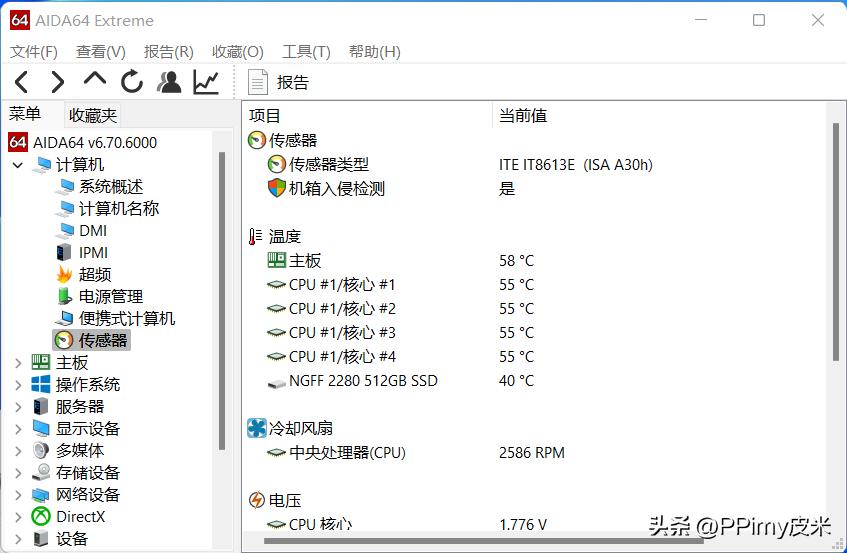Select 便携式计算机 in the tree
The height and width of the screenshot is (553, 847).
127,318
